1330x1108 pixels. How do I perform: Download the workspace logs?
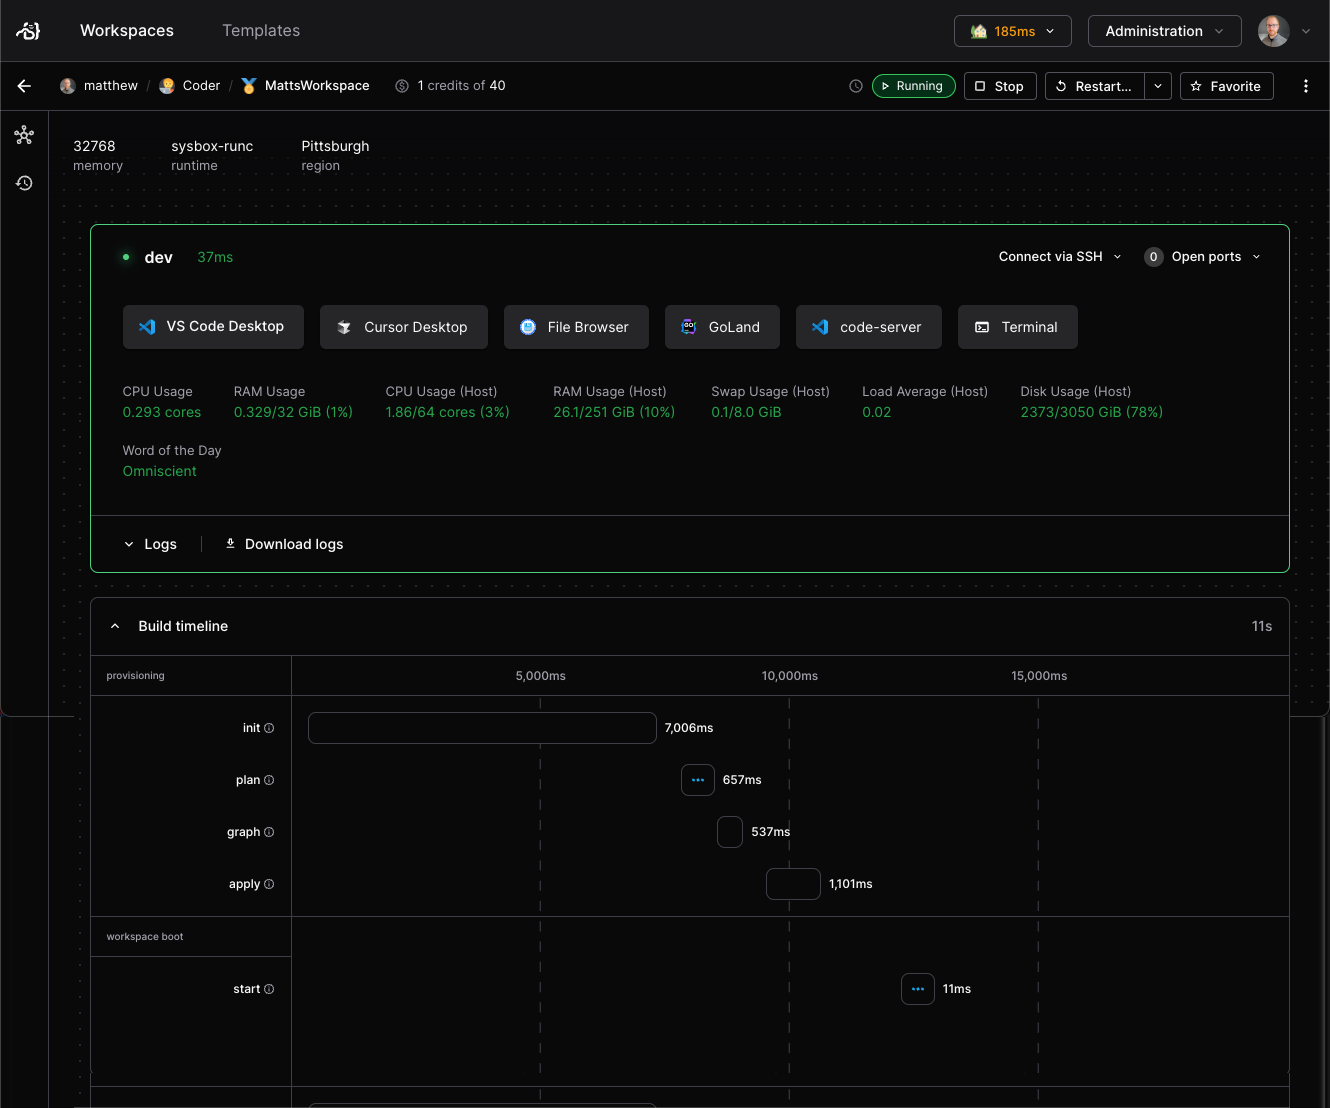point(284,544)
